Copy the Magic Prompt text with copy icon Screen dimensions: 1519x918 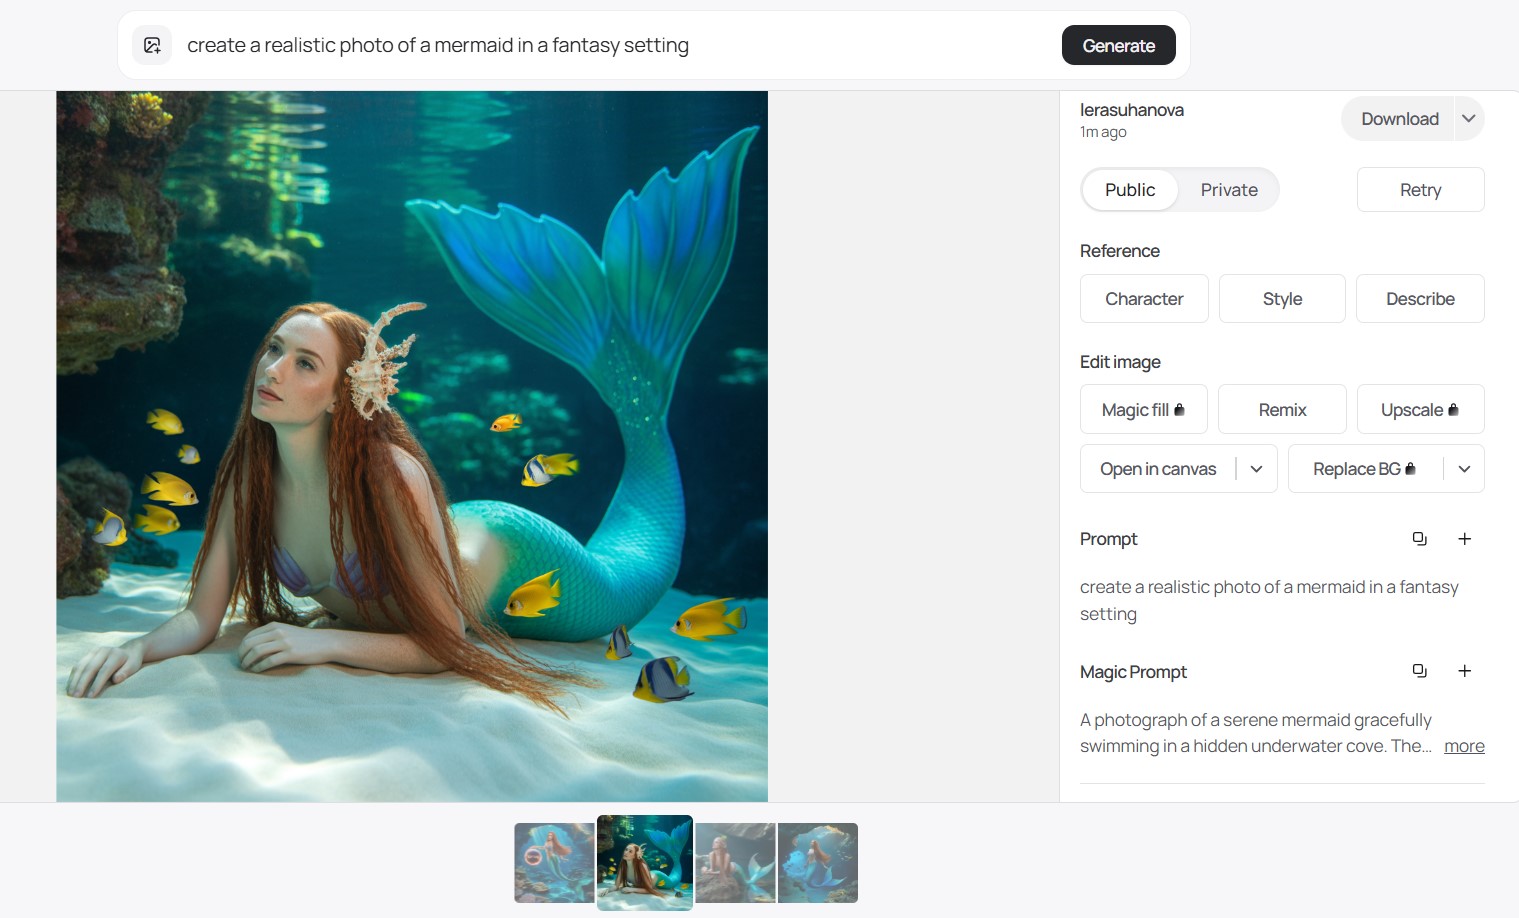(1419, 671)
